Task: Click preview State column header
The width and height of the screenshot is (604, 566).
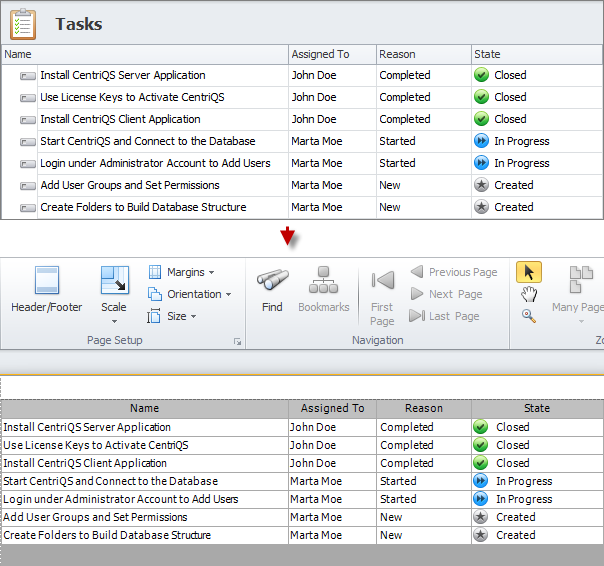Action: click(537, 408)
